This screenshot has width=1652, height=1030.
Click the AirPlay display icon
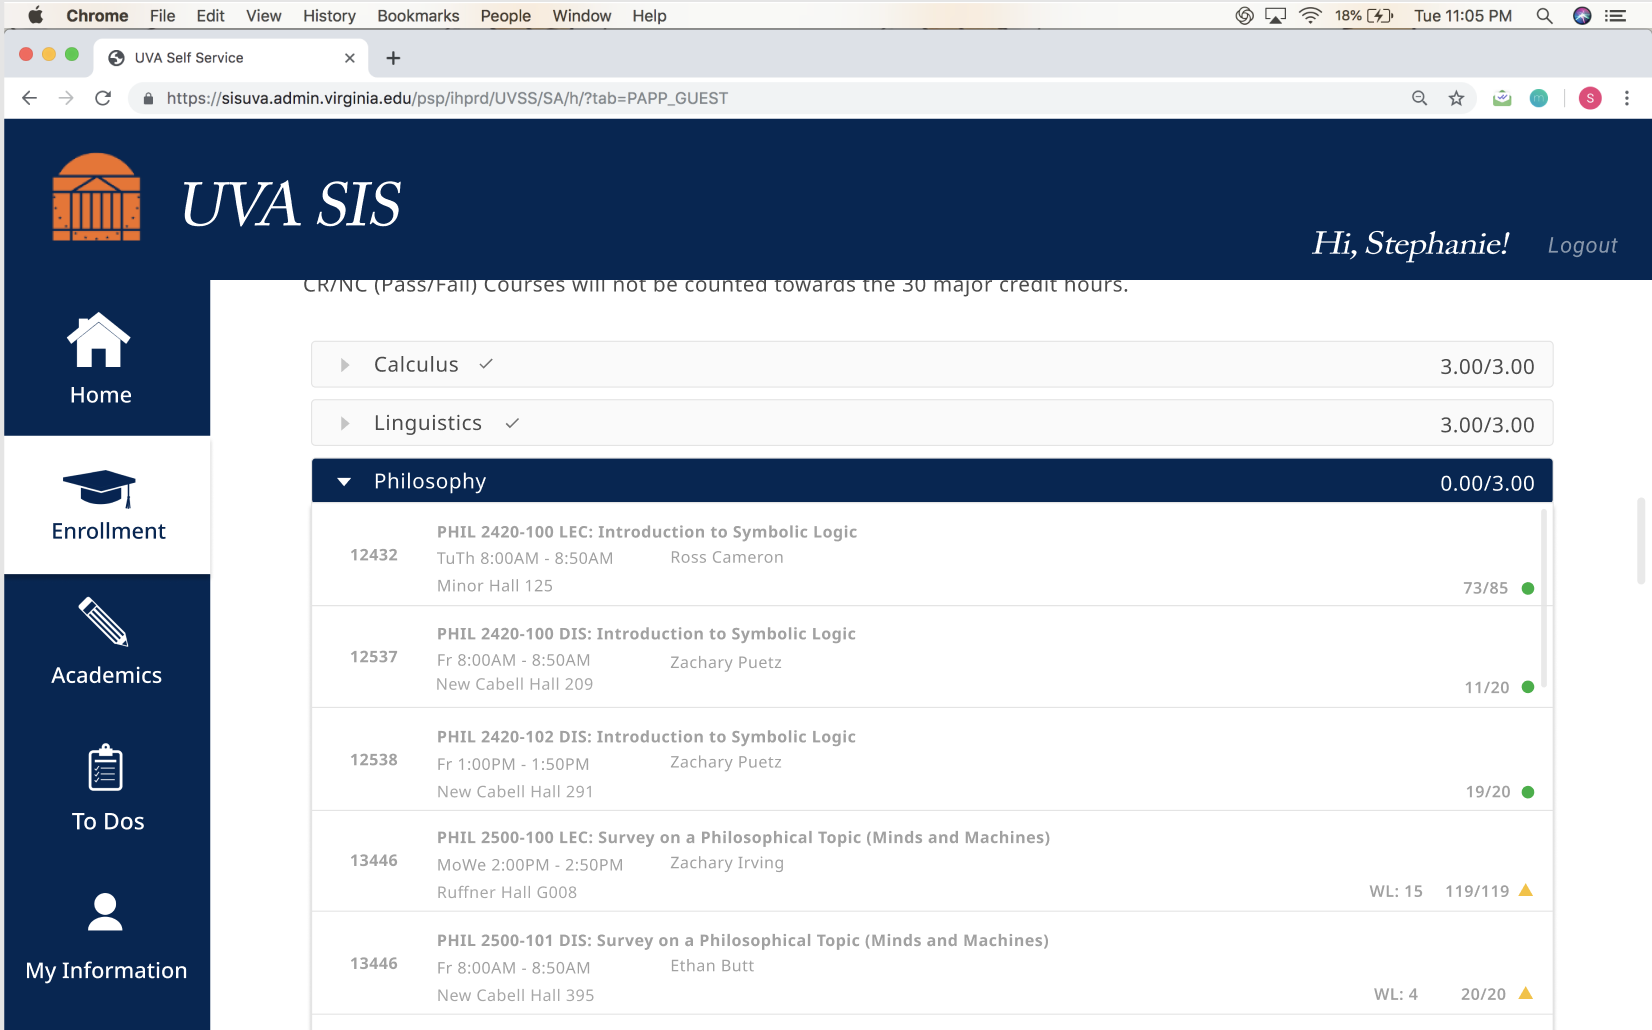pyautogui.click(x=1275, y=16)
